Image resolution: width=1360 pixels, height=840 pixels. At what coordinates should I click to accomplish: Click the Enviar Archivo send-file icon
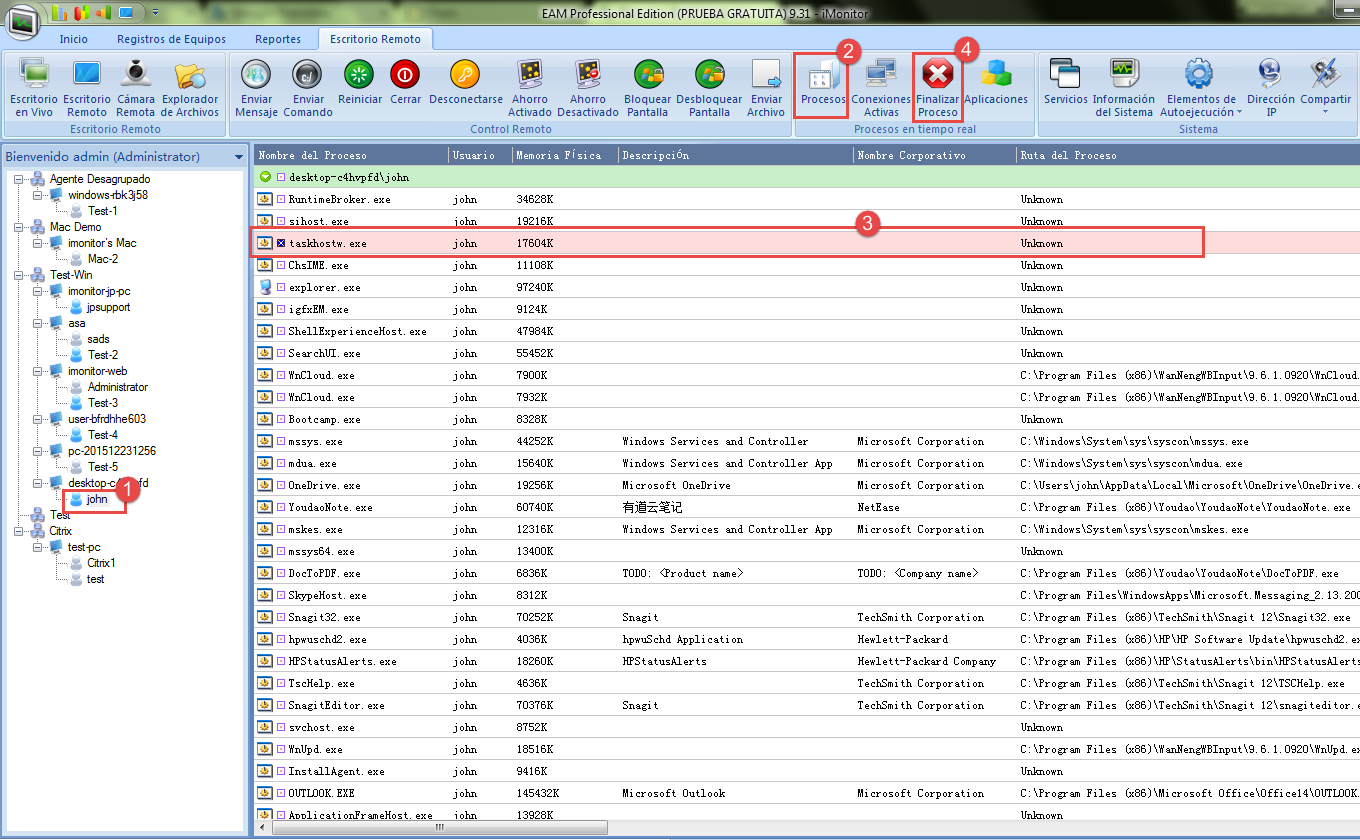point(766,88)
